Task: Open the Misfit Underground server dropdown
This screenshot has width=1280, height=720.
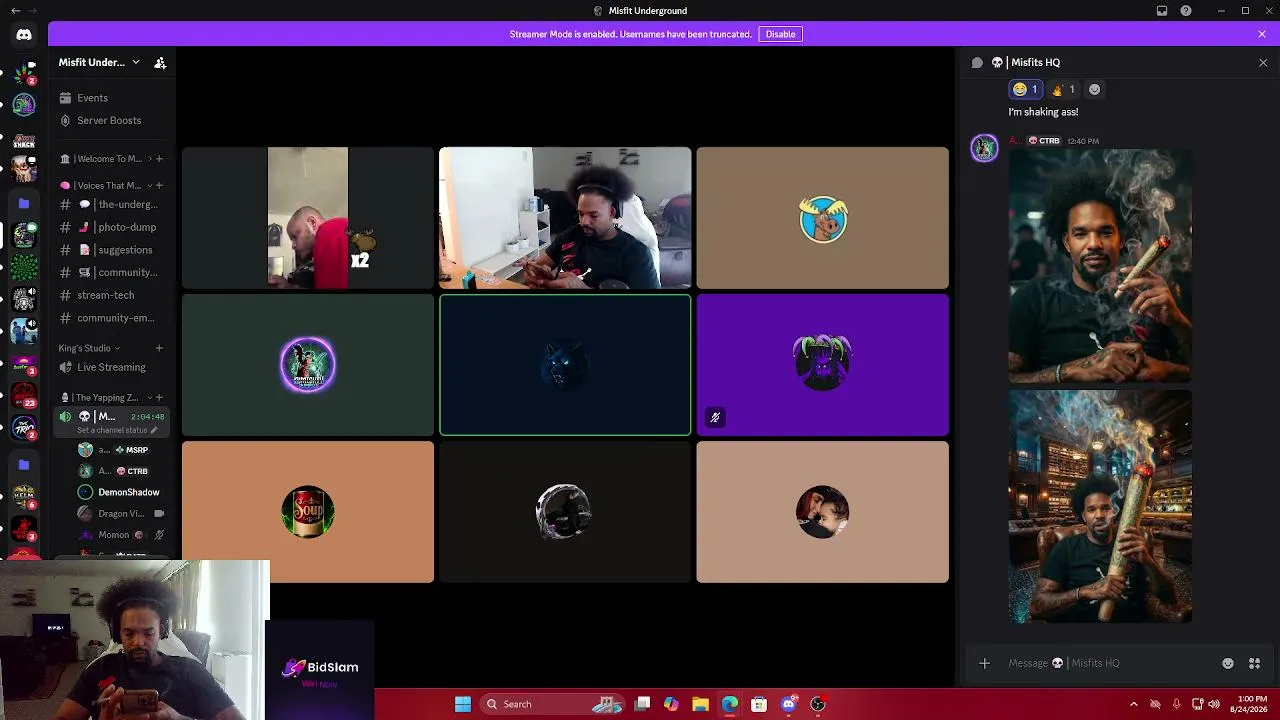Action: (x=99, y=62)
